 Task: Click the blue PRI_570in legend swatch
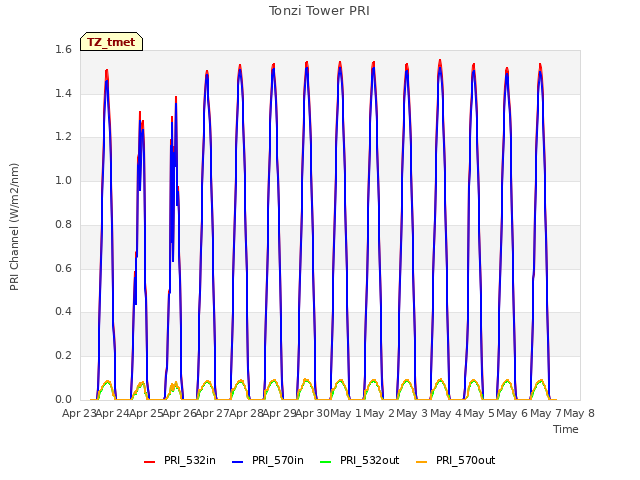tap(238, 462)
